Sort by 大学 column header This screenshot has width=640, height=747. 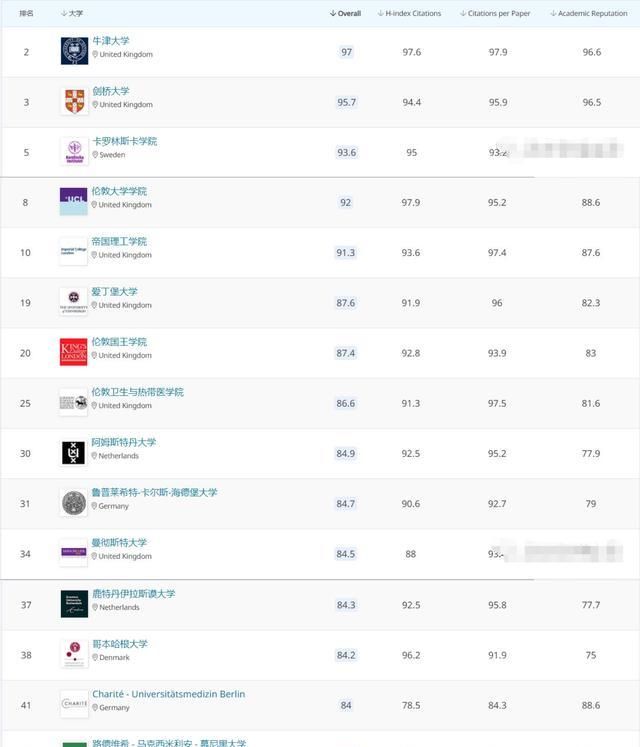tap(72, 13)
